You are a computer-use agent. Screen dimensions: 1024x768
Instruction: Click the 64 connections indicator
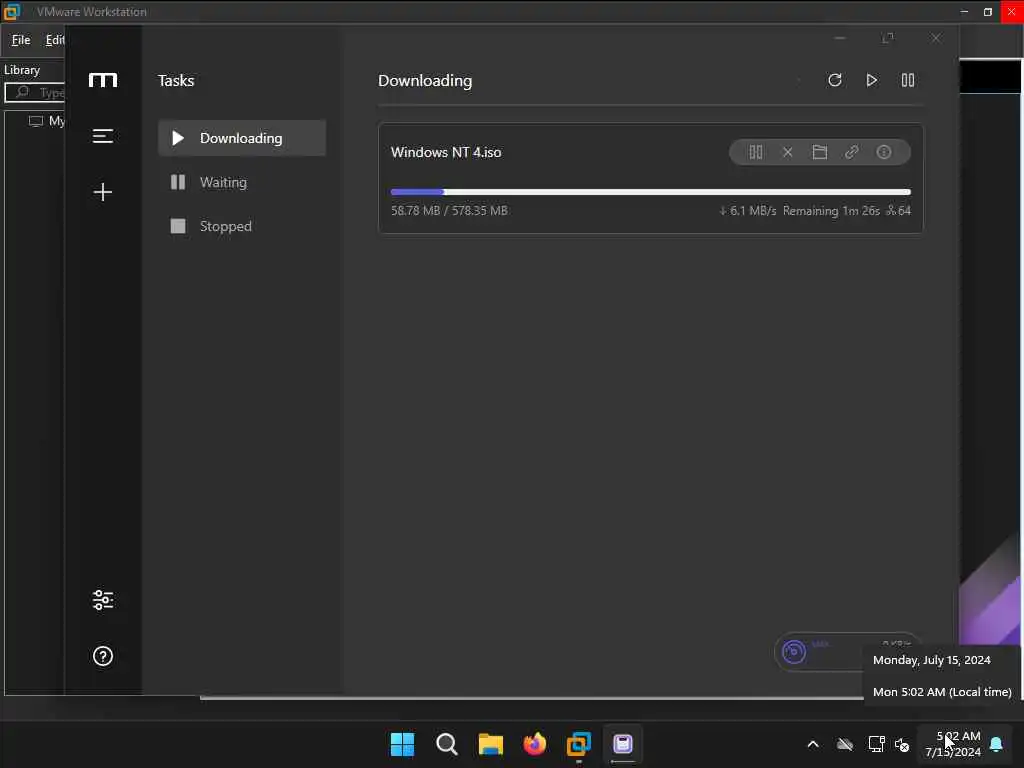899,210
